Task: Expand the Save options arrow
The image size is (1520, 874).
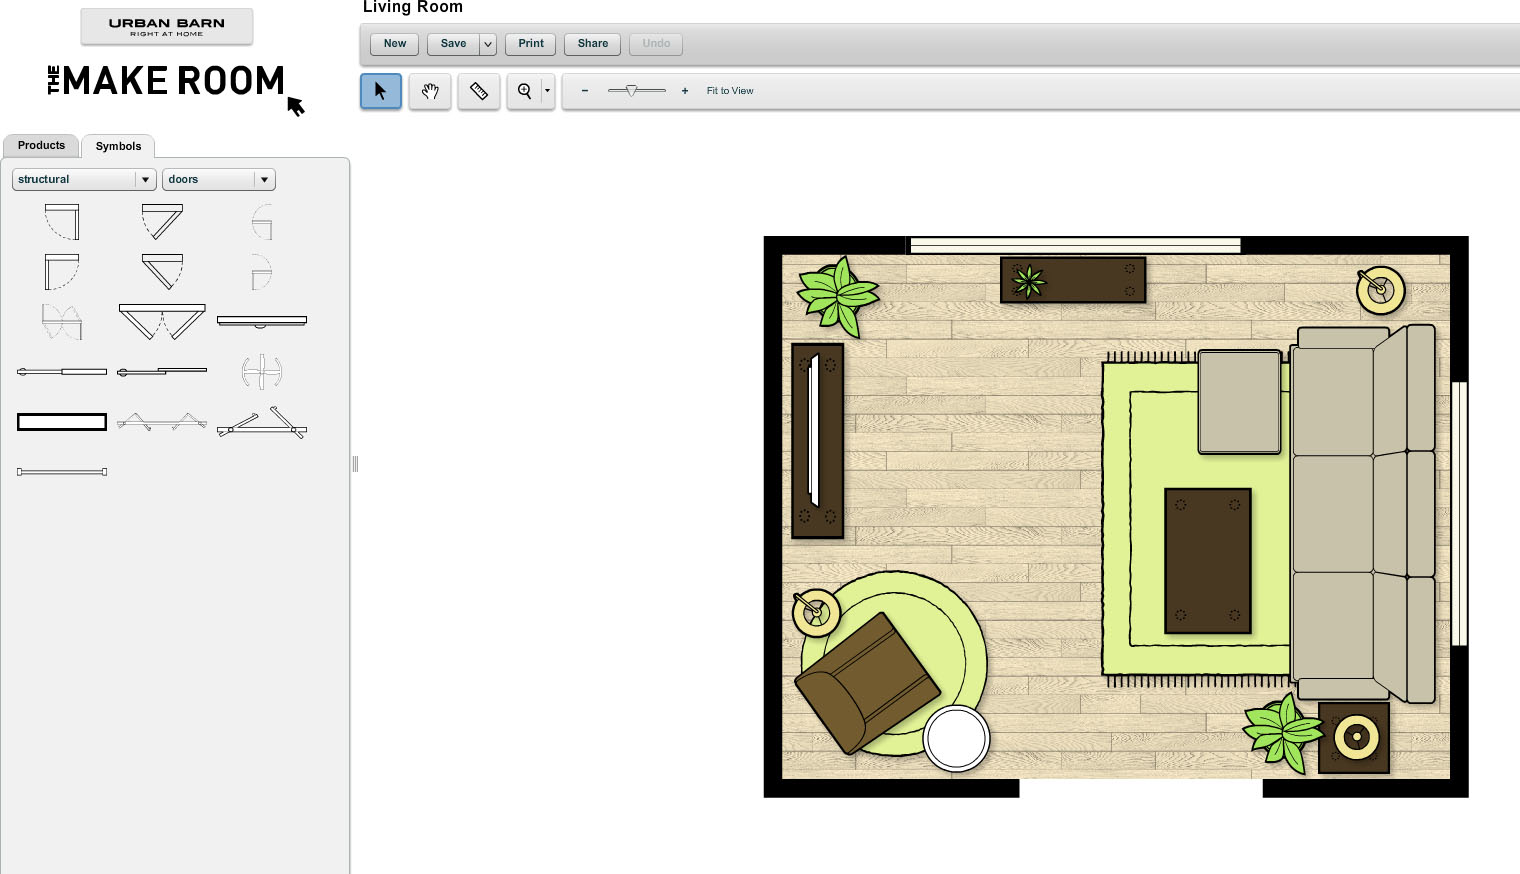Action: pyautogui.click(x=488, y=44)
